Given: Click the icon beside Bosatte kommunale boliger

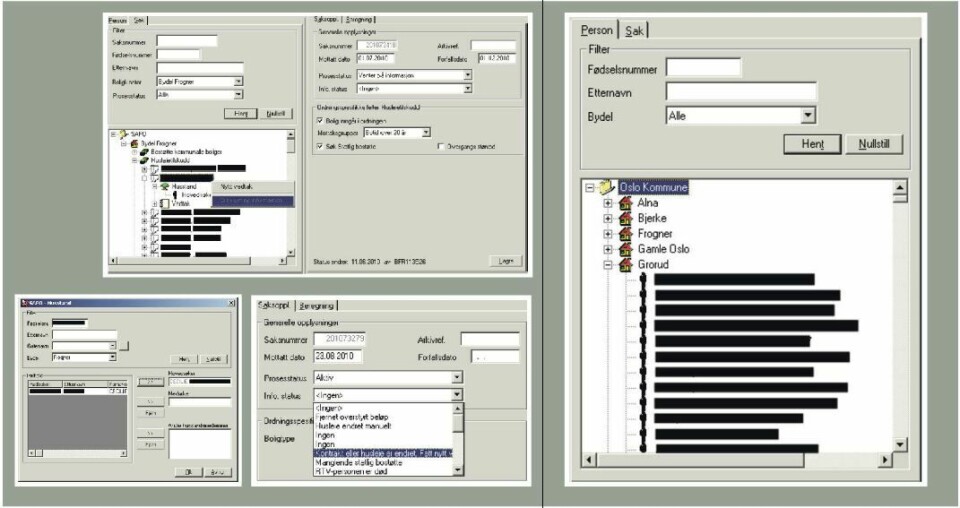Looking at the screenshot, I should click(144, 152).
